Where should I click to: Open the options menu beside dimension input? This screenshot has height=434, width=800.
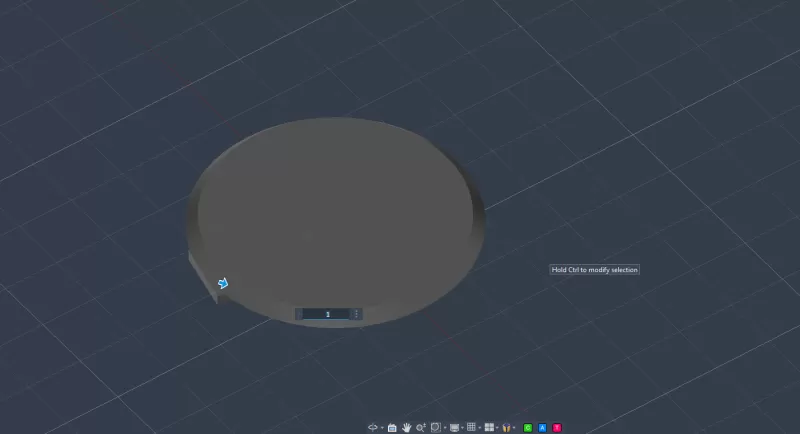point(356,314)
